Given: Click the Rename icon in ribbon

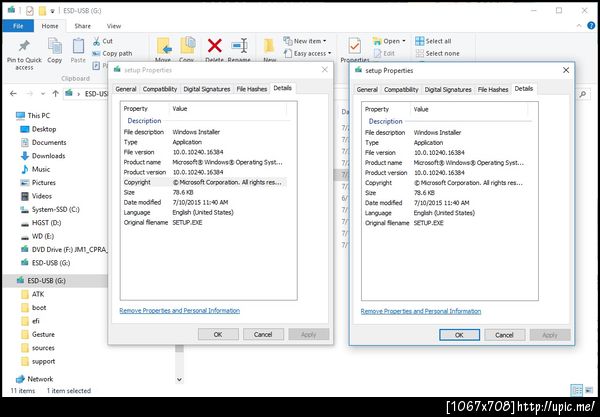Looking at the screenshot, I should [239, 46].
